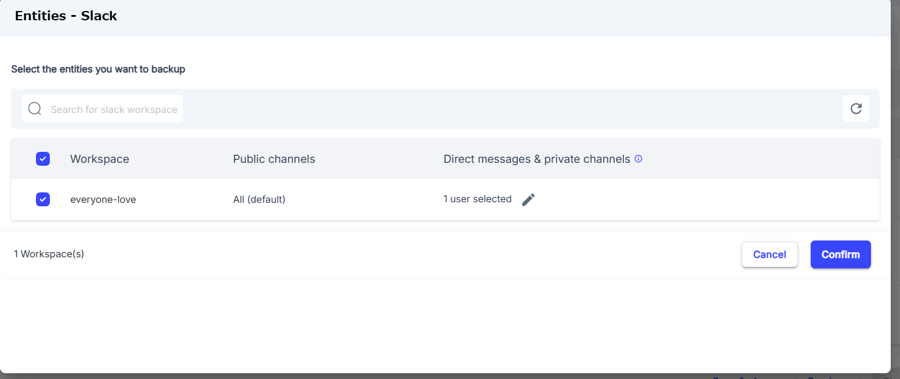Click the Workspace column header
This screenshot has height=379, width=900.
point(99,159)
